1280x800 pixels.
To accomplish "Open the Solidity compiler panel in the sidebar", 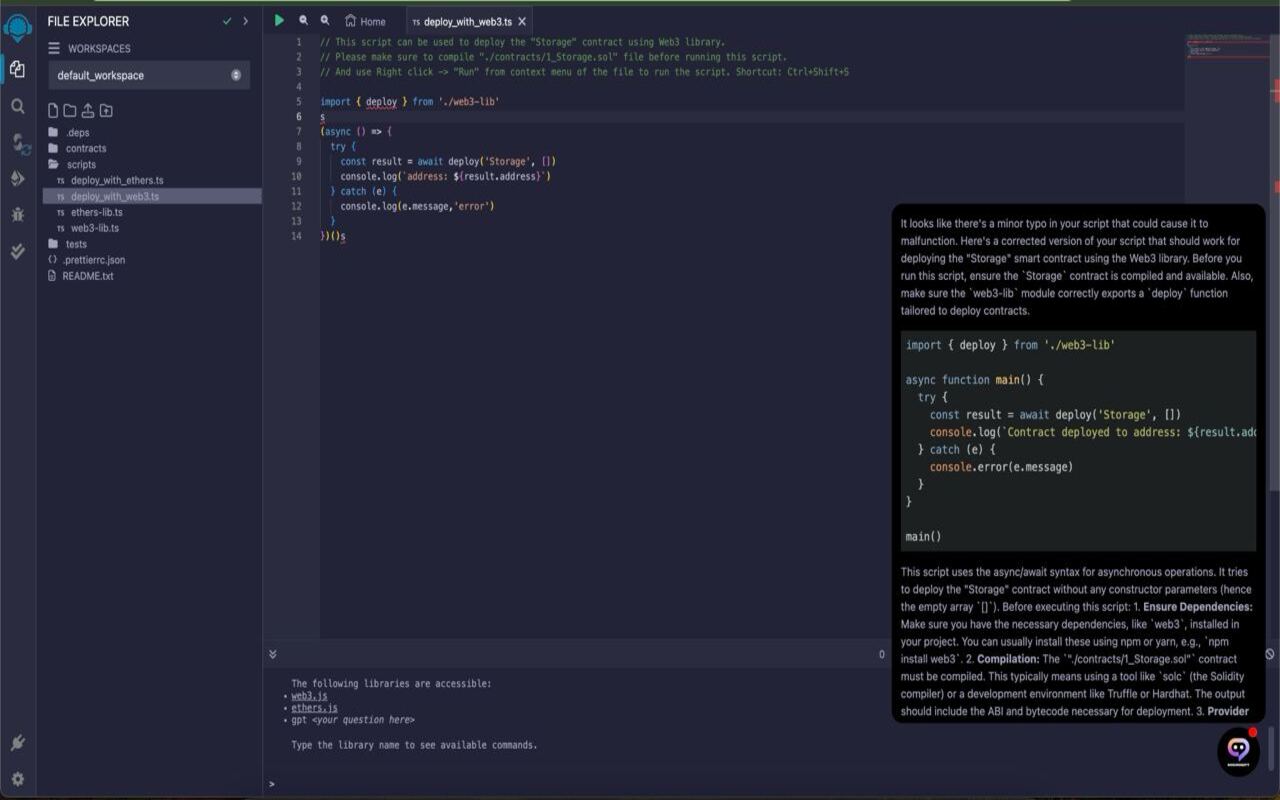I will 19,143.
